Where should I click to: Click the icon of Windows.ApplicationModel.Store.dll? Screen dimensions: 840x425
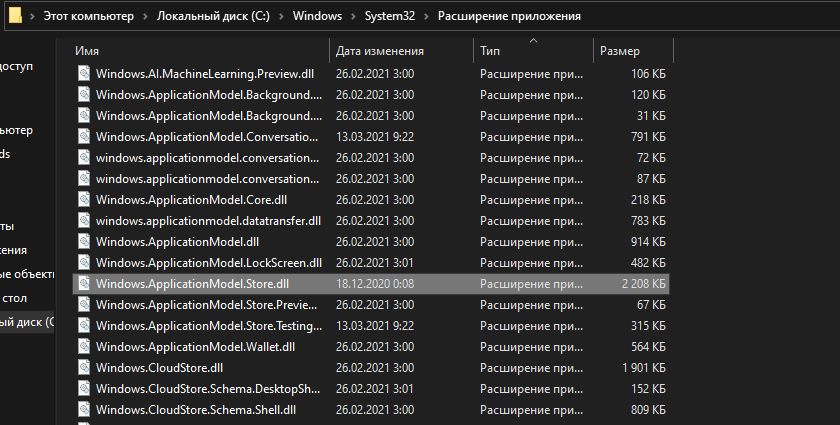(x=84, y=284)
